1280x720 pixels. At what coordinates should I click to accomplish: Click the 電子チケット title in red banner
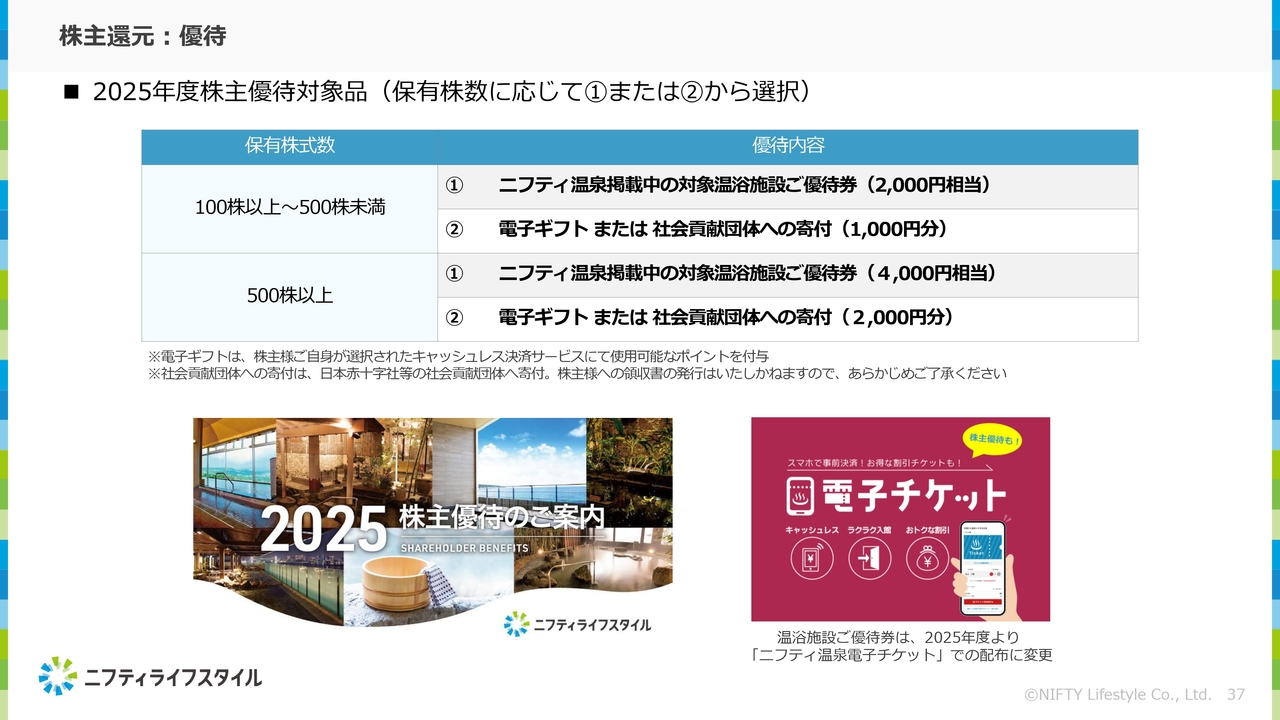coord(912,495)
